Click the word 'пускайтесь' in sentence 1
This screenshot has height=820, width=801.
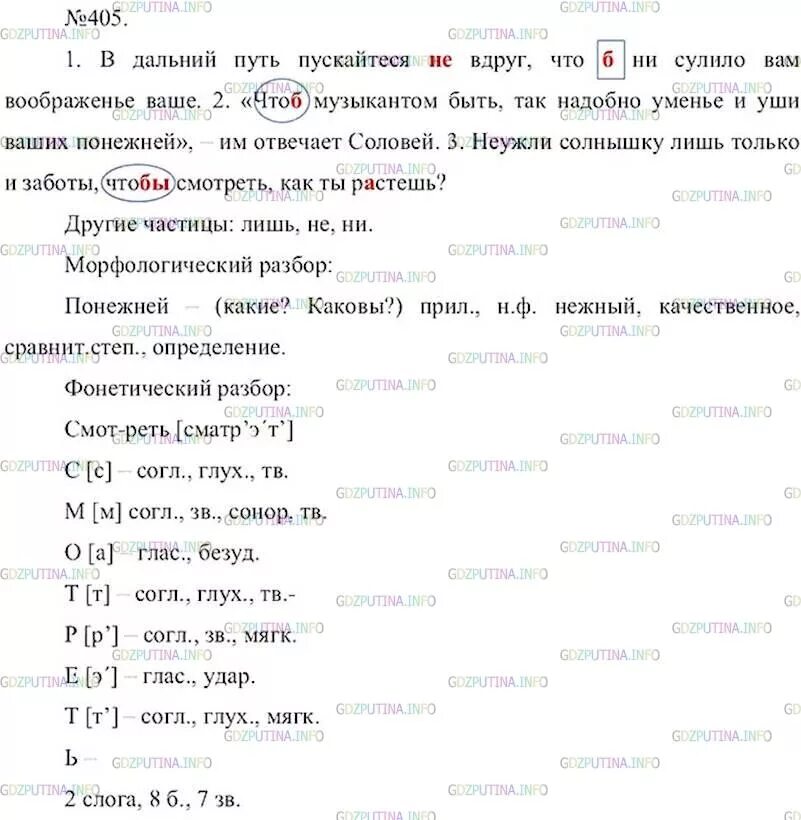(x=353, y=61)
